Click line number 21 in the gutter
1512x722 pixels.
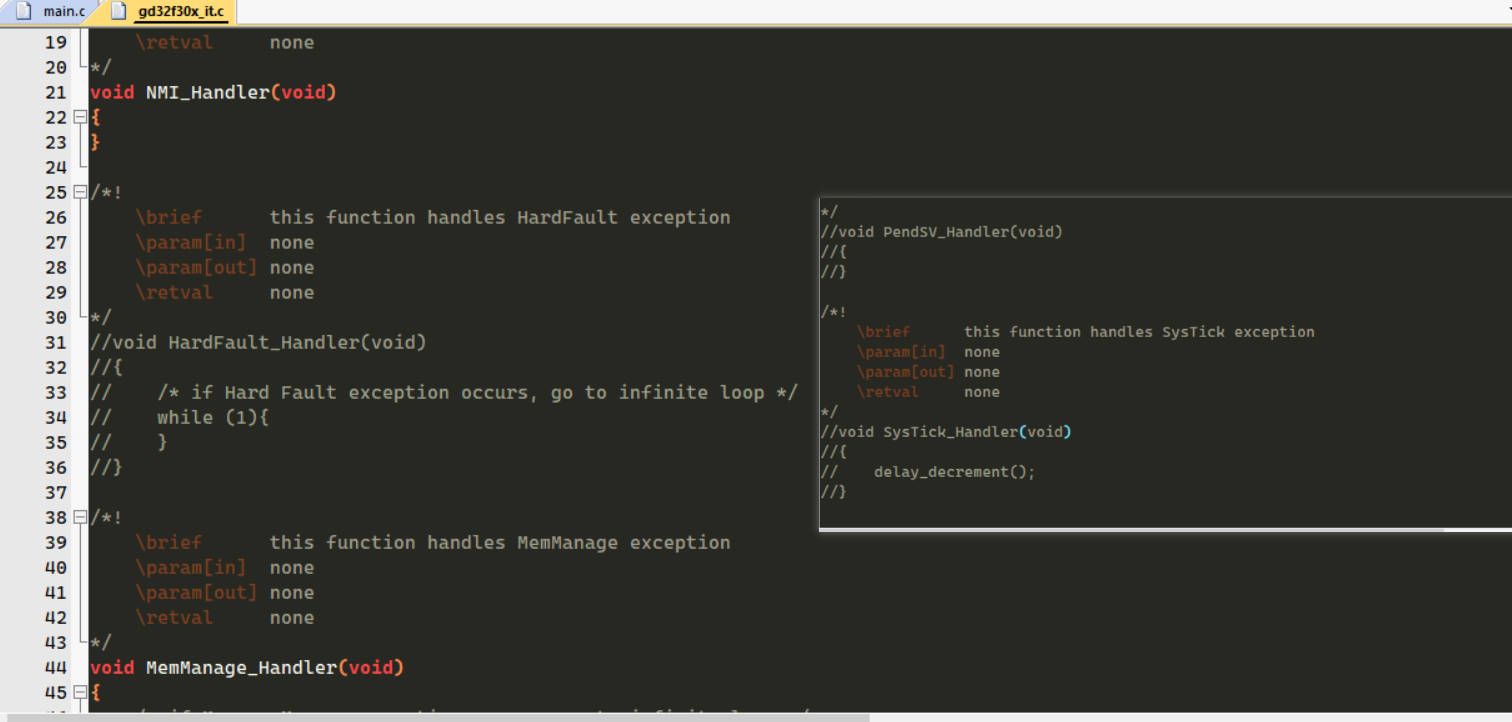[x=56, y=92]
